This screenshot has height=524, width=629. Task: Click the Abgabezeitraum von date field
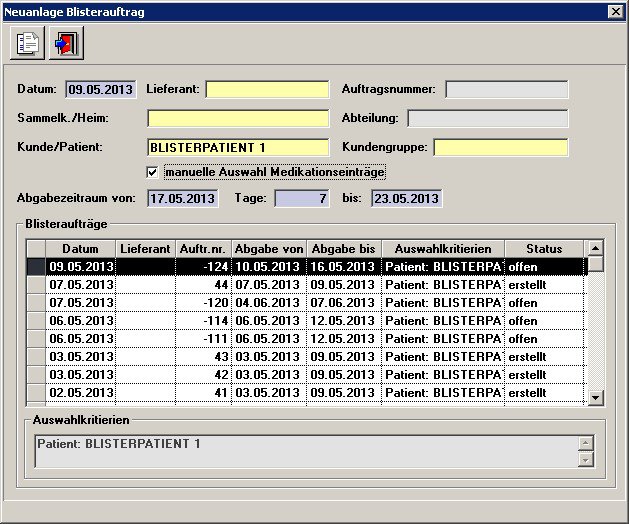point(182,198)
